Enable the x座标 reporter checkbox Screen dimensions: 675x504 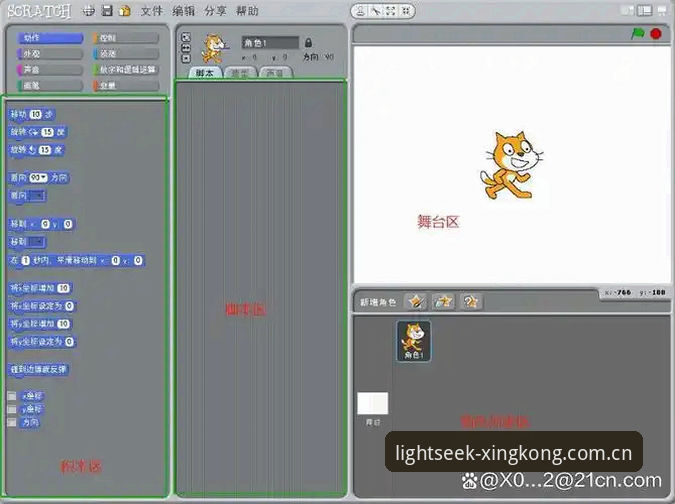[x=12, y=396]
